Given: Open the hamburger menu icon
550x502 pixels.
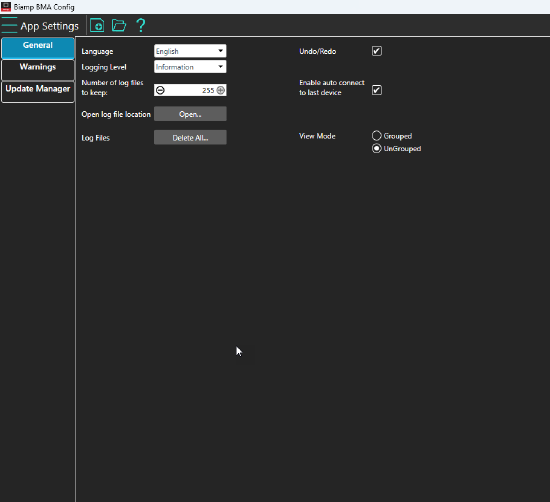Looking at the screenshot, I should (9, 25).
